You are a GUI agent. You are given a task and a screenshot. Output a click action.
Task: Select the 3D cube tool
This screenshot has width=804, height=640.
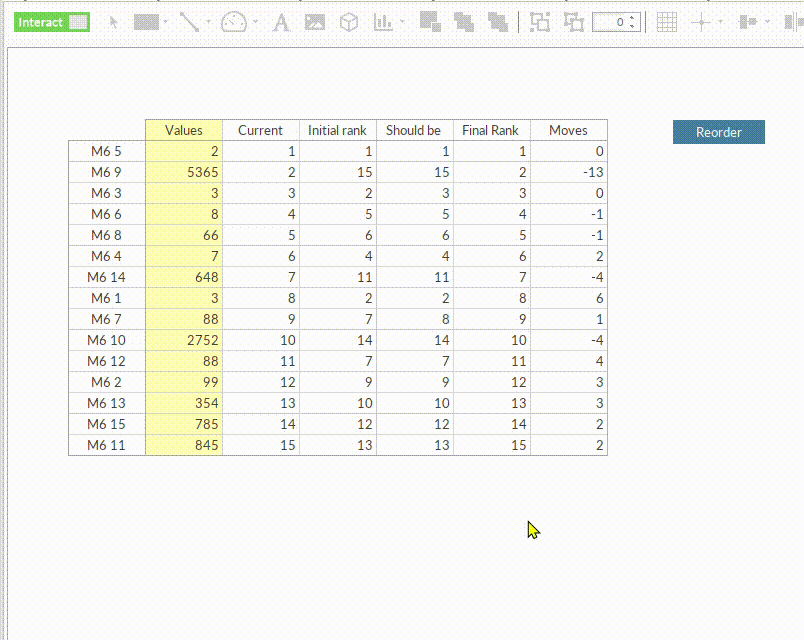click(350, 21)
